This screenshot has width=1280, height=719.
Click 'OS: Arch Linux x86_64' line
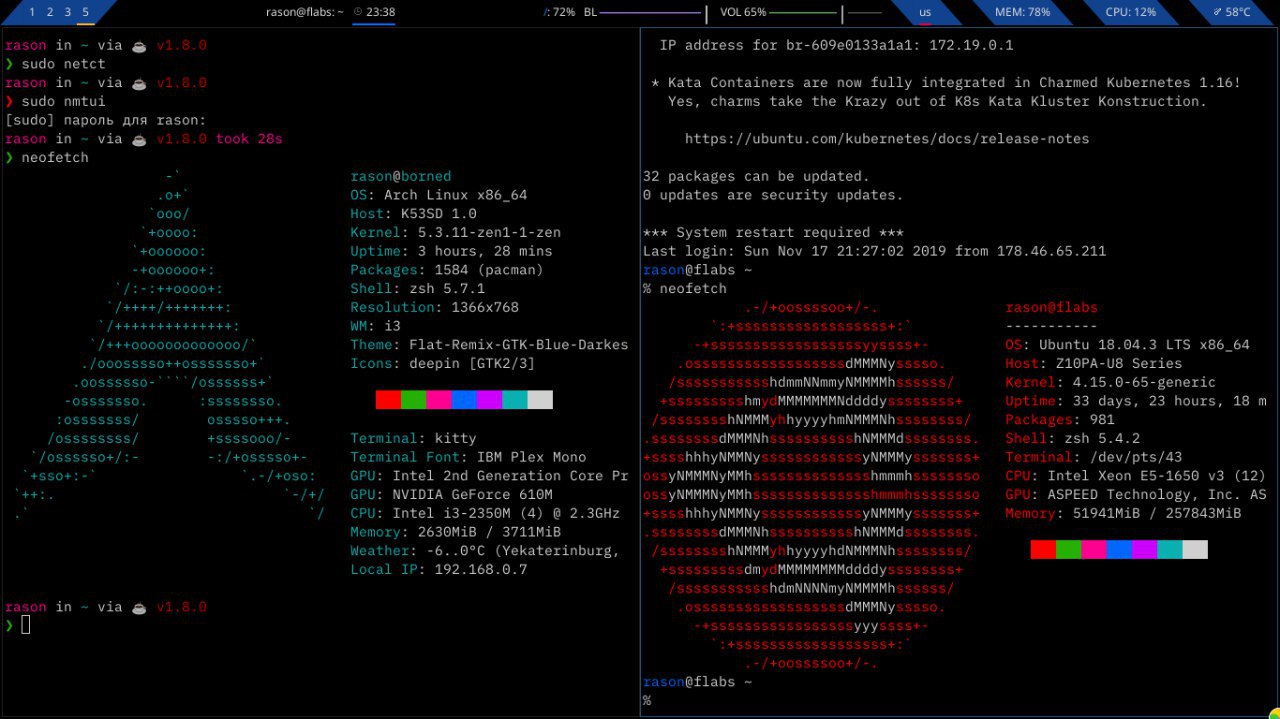point(439,195)
